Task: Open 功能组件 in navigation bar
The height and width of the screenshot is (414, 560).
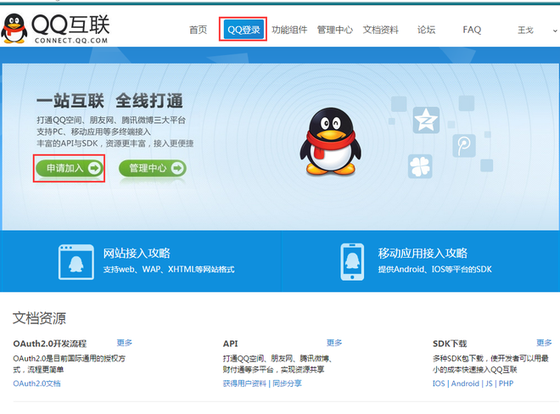Action: point(289,30)
